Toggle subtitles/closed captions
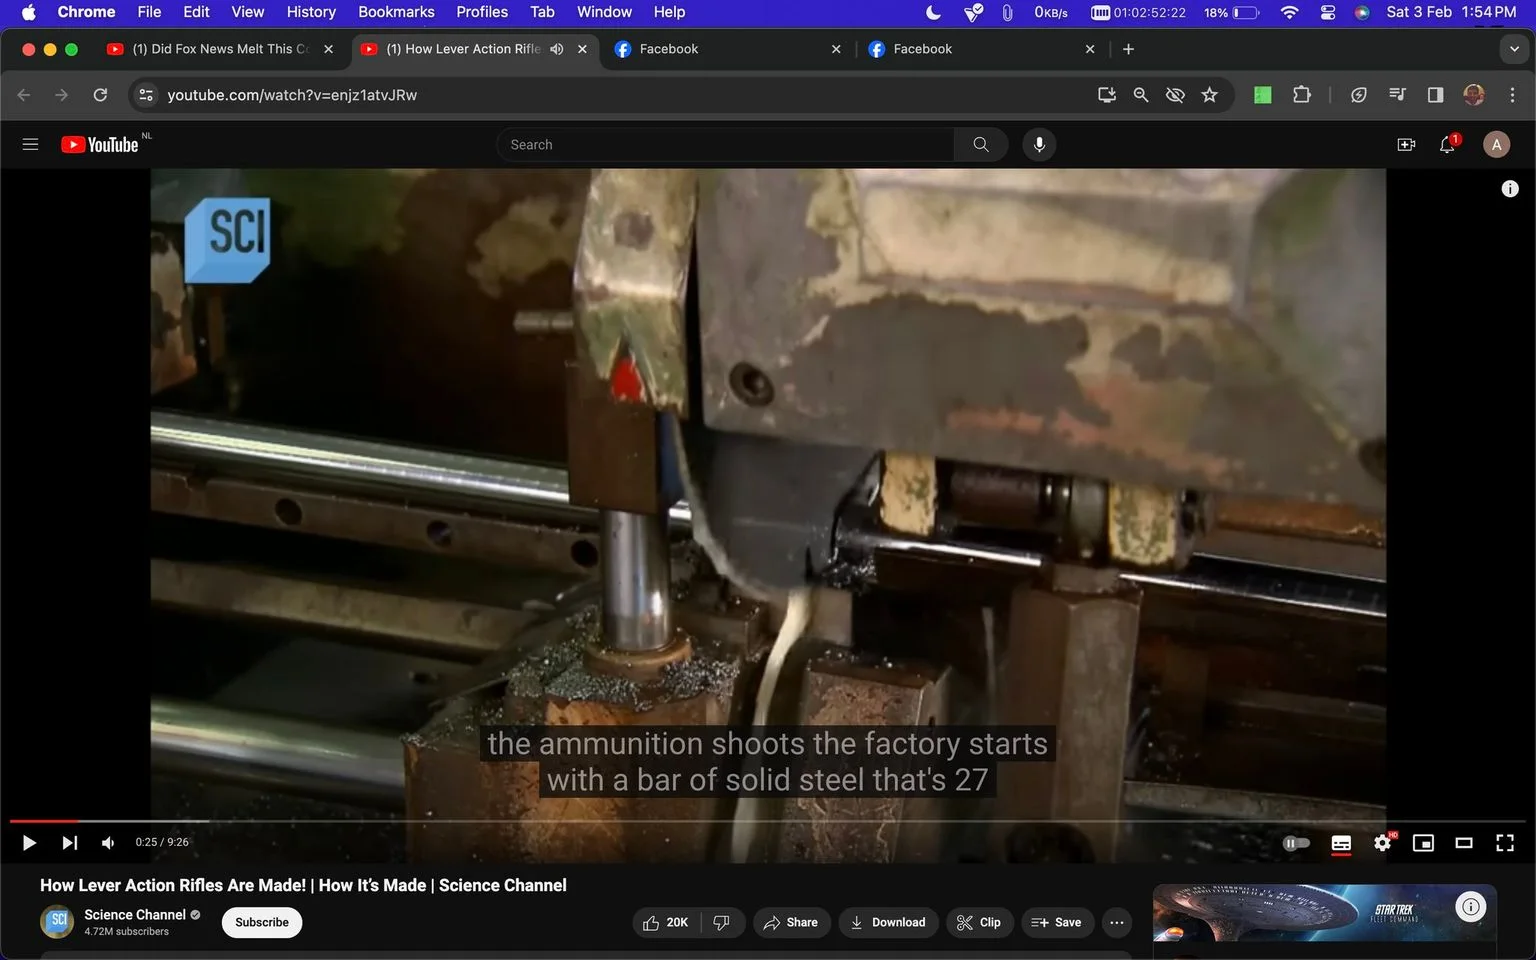 coord(1341,843)
